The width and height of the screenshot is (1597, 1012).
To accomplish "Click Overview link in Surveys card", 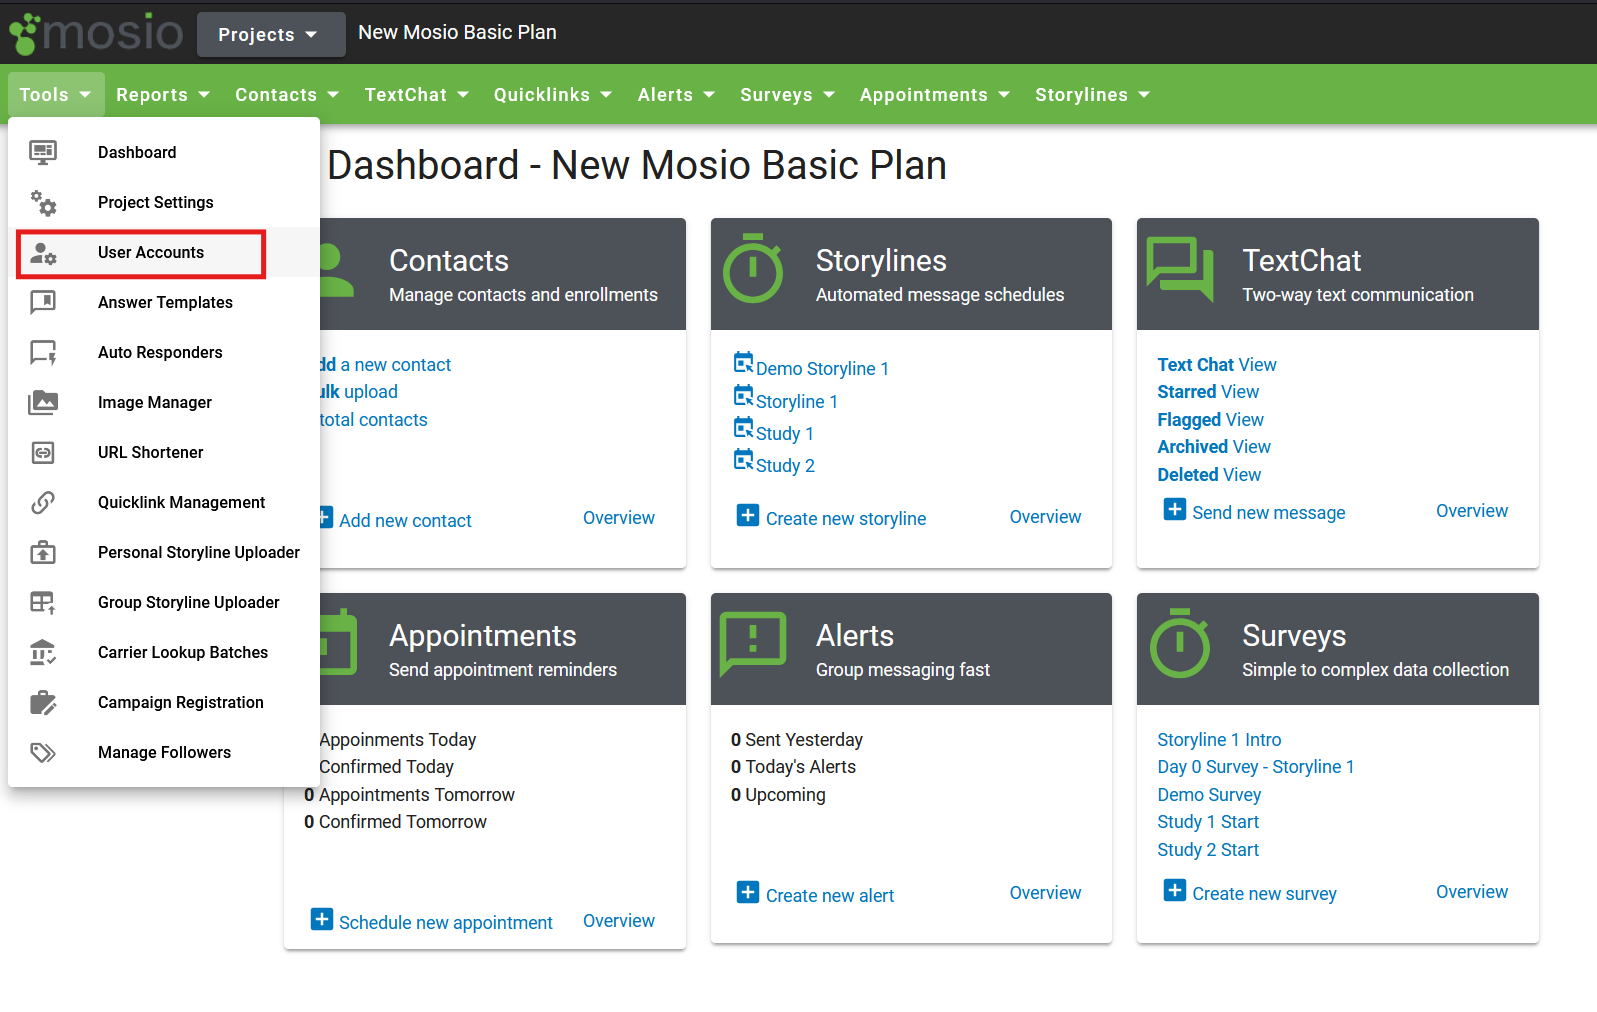I will pos(1472,892).
